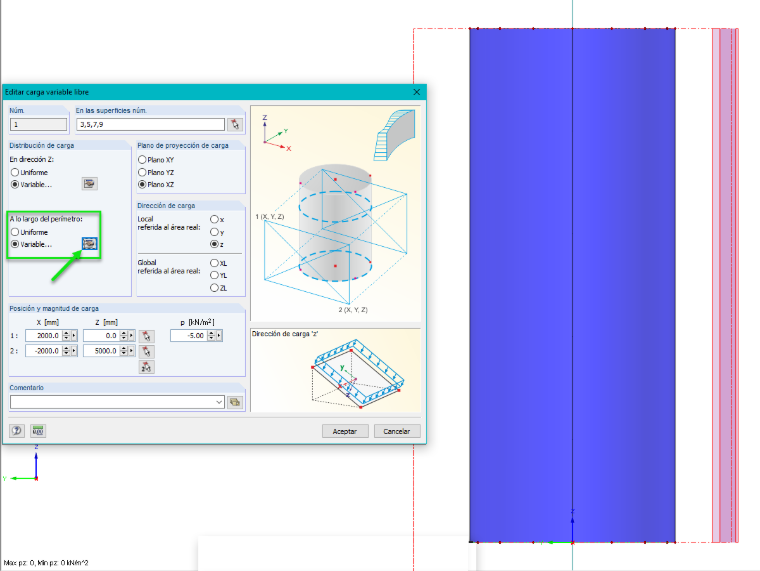This screenshot has height=571, width=760.
Task: Open side arrow menu for Z value 5000.0
Action: [x=131, y=351]
